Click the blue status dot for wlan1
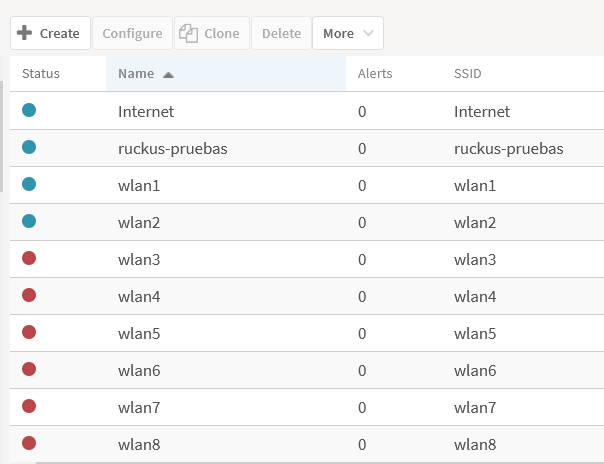 coord(29,185)
